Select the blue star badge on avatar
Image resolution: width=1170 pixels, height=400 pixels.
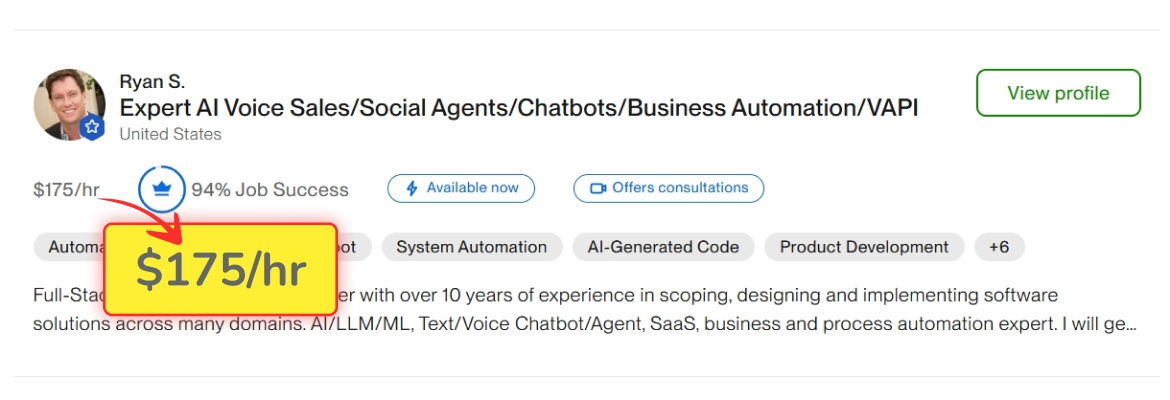[92, 128]
